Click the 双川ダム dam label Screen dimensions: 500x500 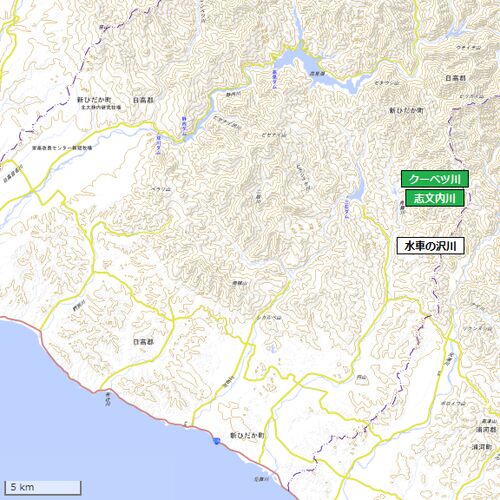[x=158, y=145]
